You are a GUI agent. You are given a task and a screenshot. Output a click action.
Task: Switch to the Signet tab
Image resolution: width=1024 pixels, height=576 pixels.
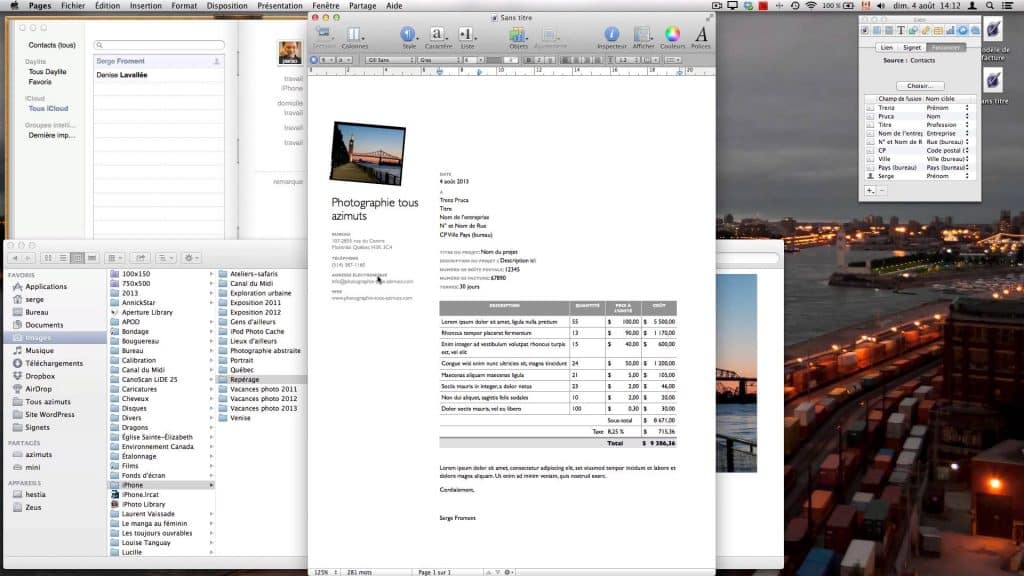pyautogui.click(x=912, y=47)
